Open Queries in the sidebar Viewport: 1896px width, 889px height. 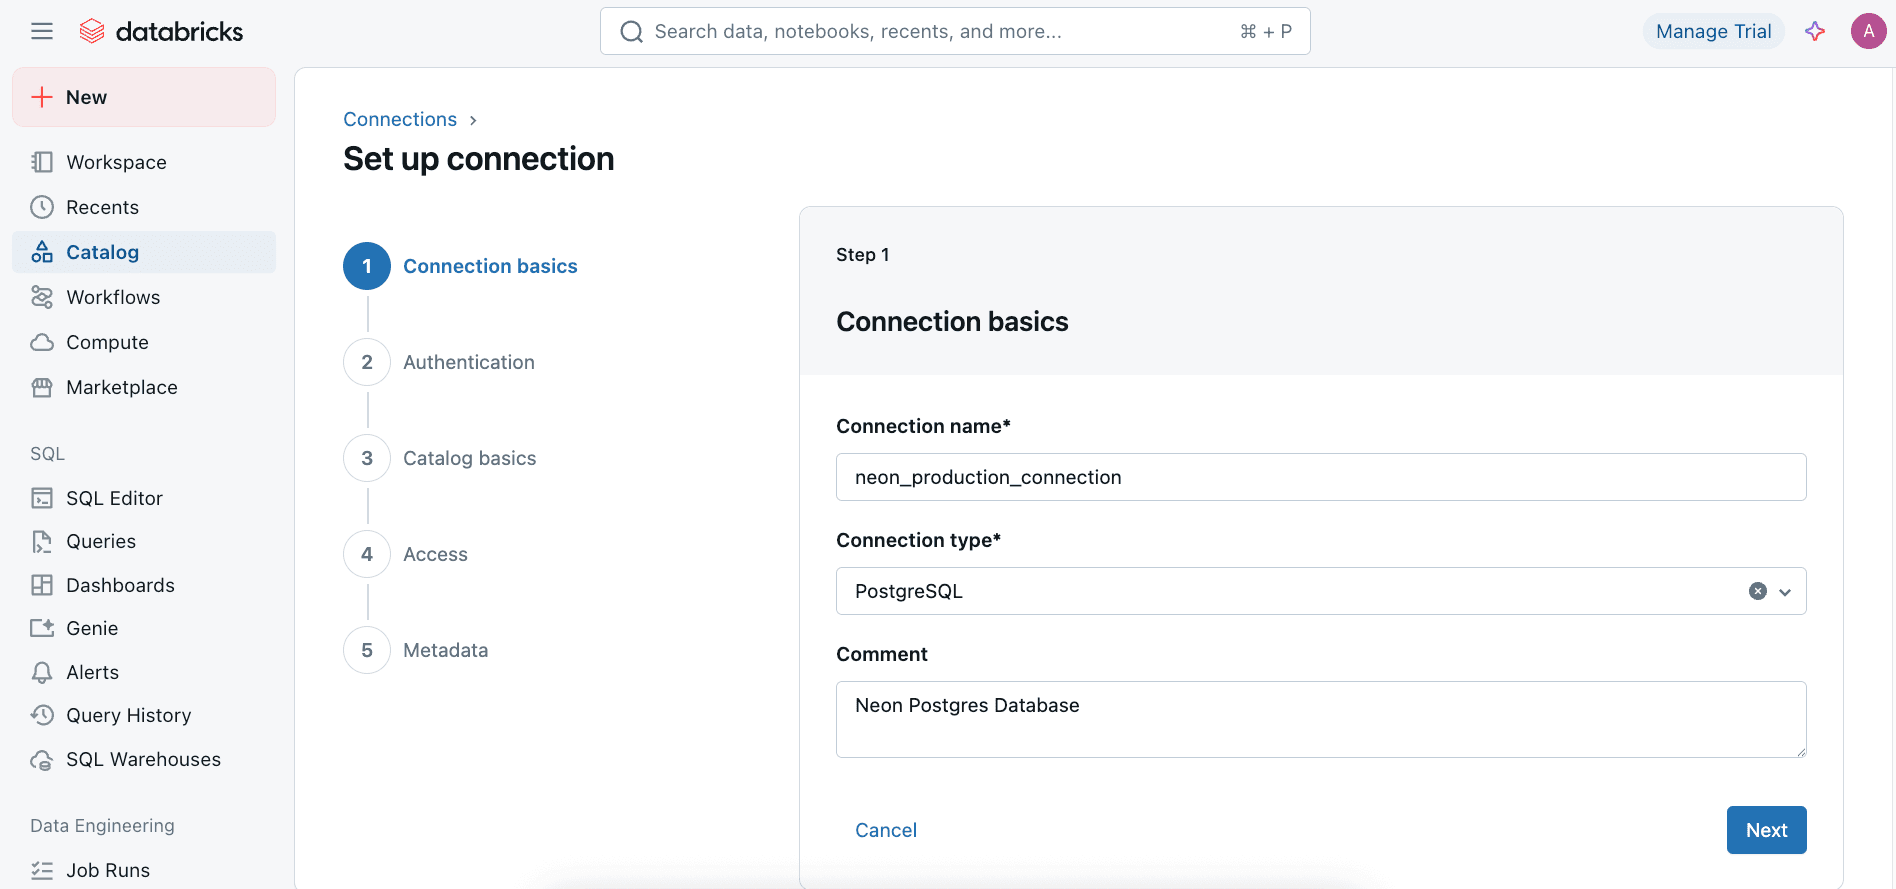click(x=144, y=541)
